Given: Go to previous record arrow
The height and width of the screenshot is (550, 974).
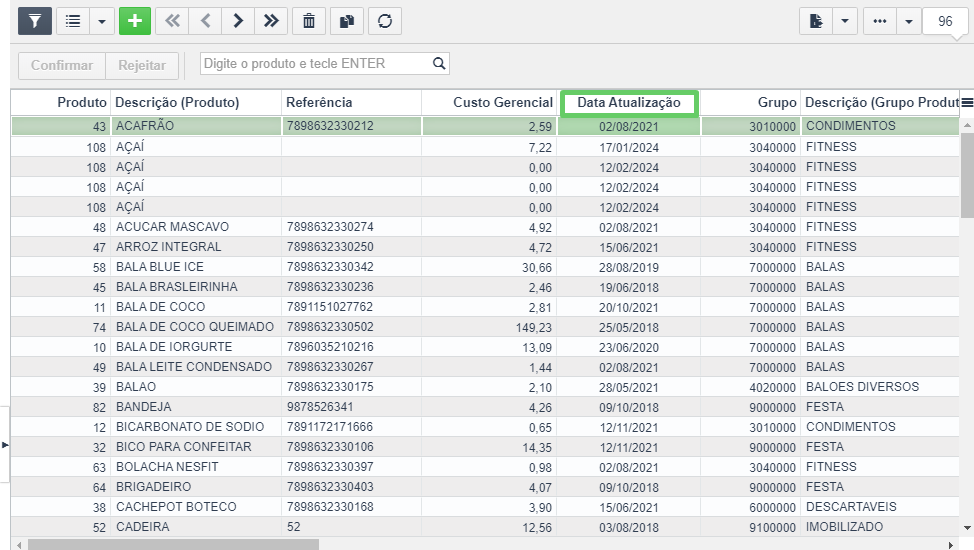Looking at the screenshot, I should coord(206,21).
